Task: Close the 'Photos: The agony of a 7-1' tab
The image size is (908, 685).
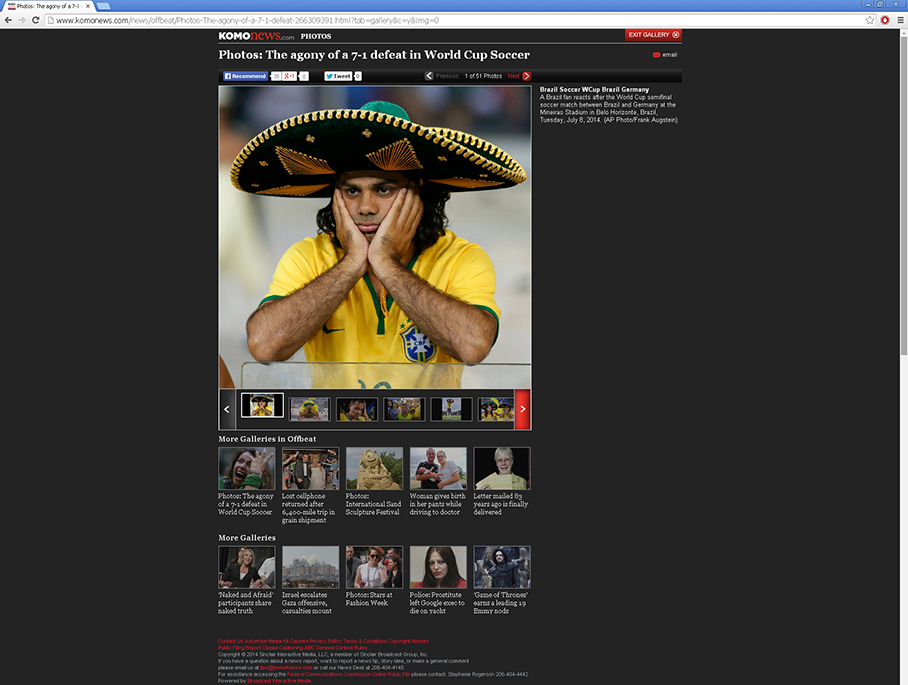Action: [x=88, y=6]
